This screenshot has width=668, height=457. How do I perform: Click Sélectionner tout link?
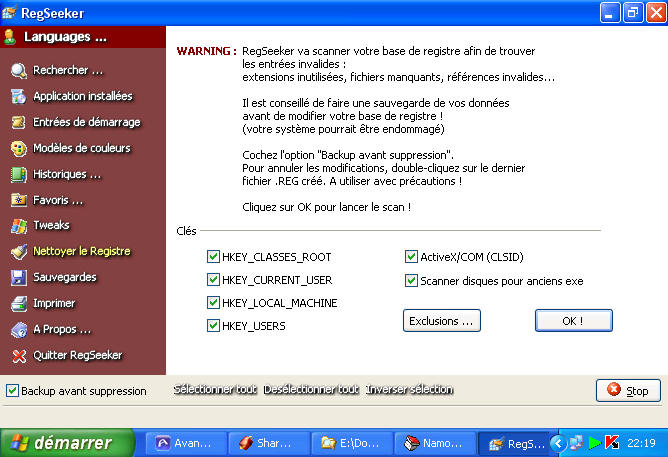[215, 389]
